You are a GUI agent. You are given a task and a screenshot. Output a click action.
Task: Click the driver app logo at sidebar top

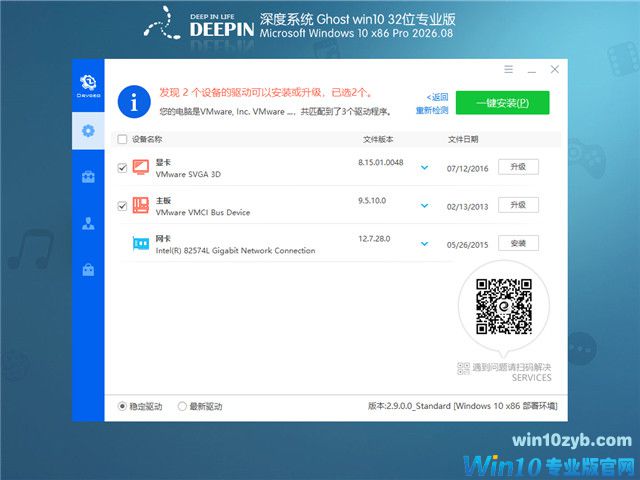point(88,86)
